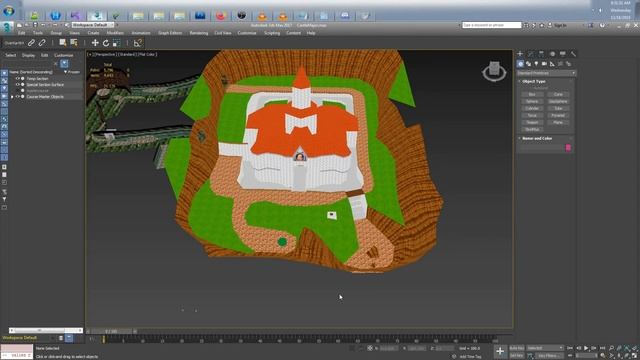The image size is (640, 360).
Task: Toggle the Auto Key button
Action: (517, 348)
